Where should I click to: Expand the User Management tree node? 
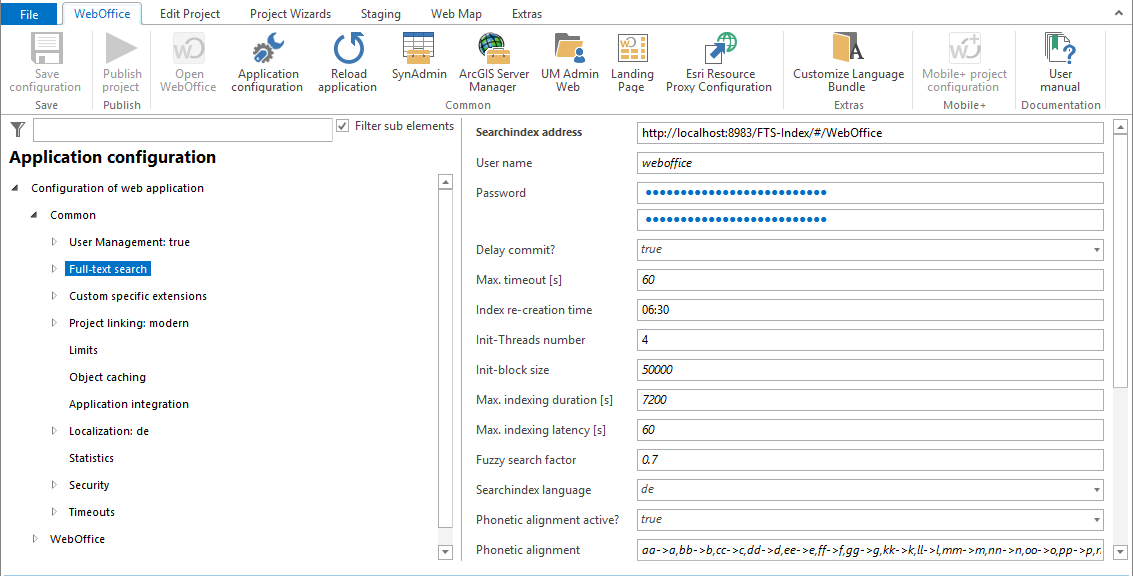point(55,242)
